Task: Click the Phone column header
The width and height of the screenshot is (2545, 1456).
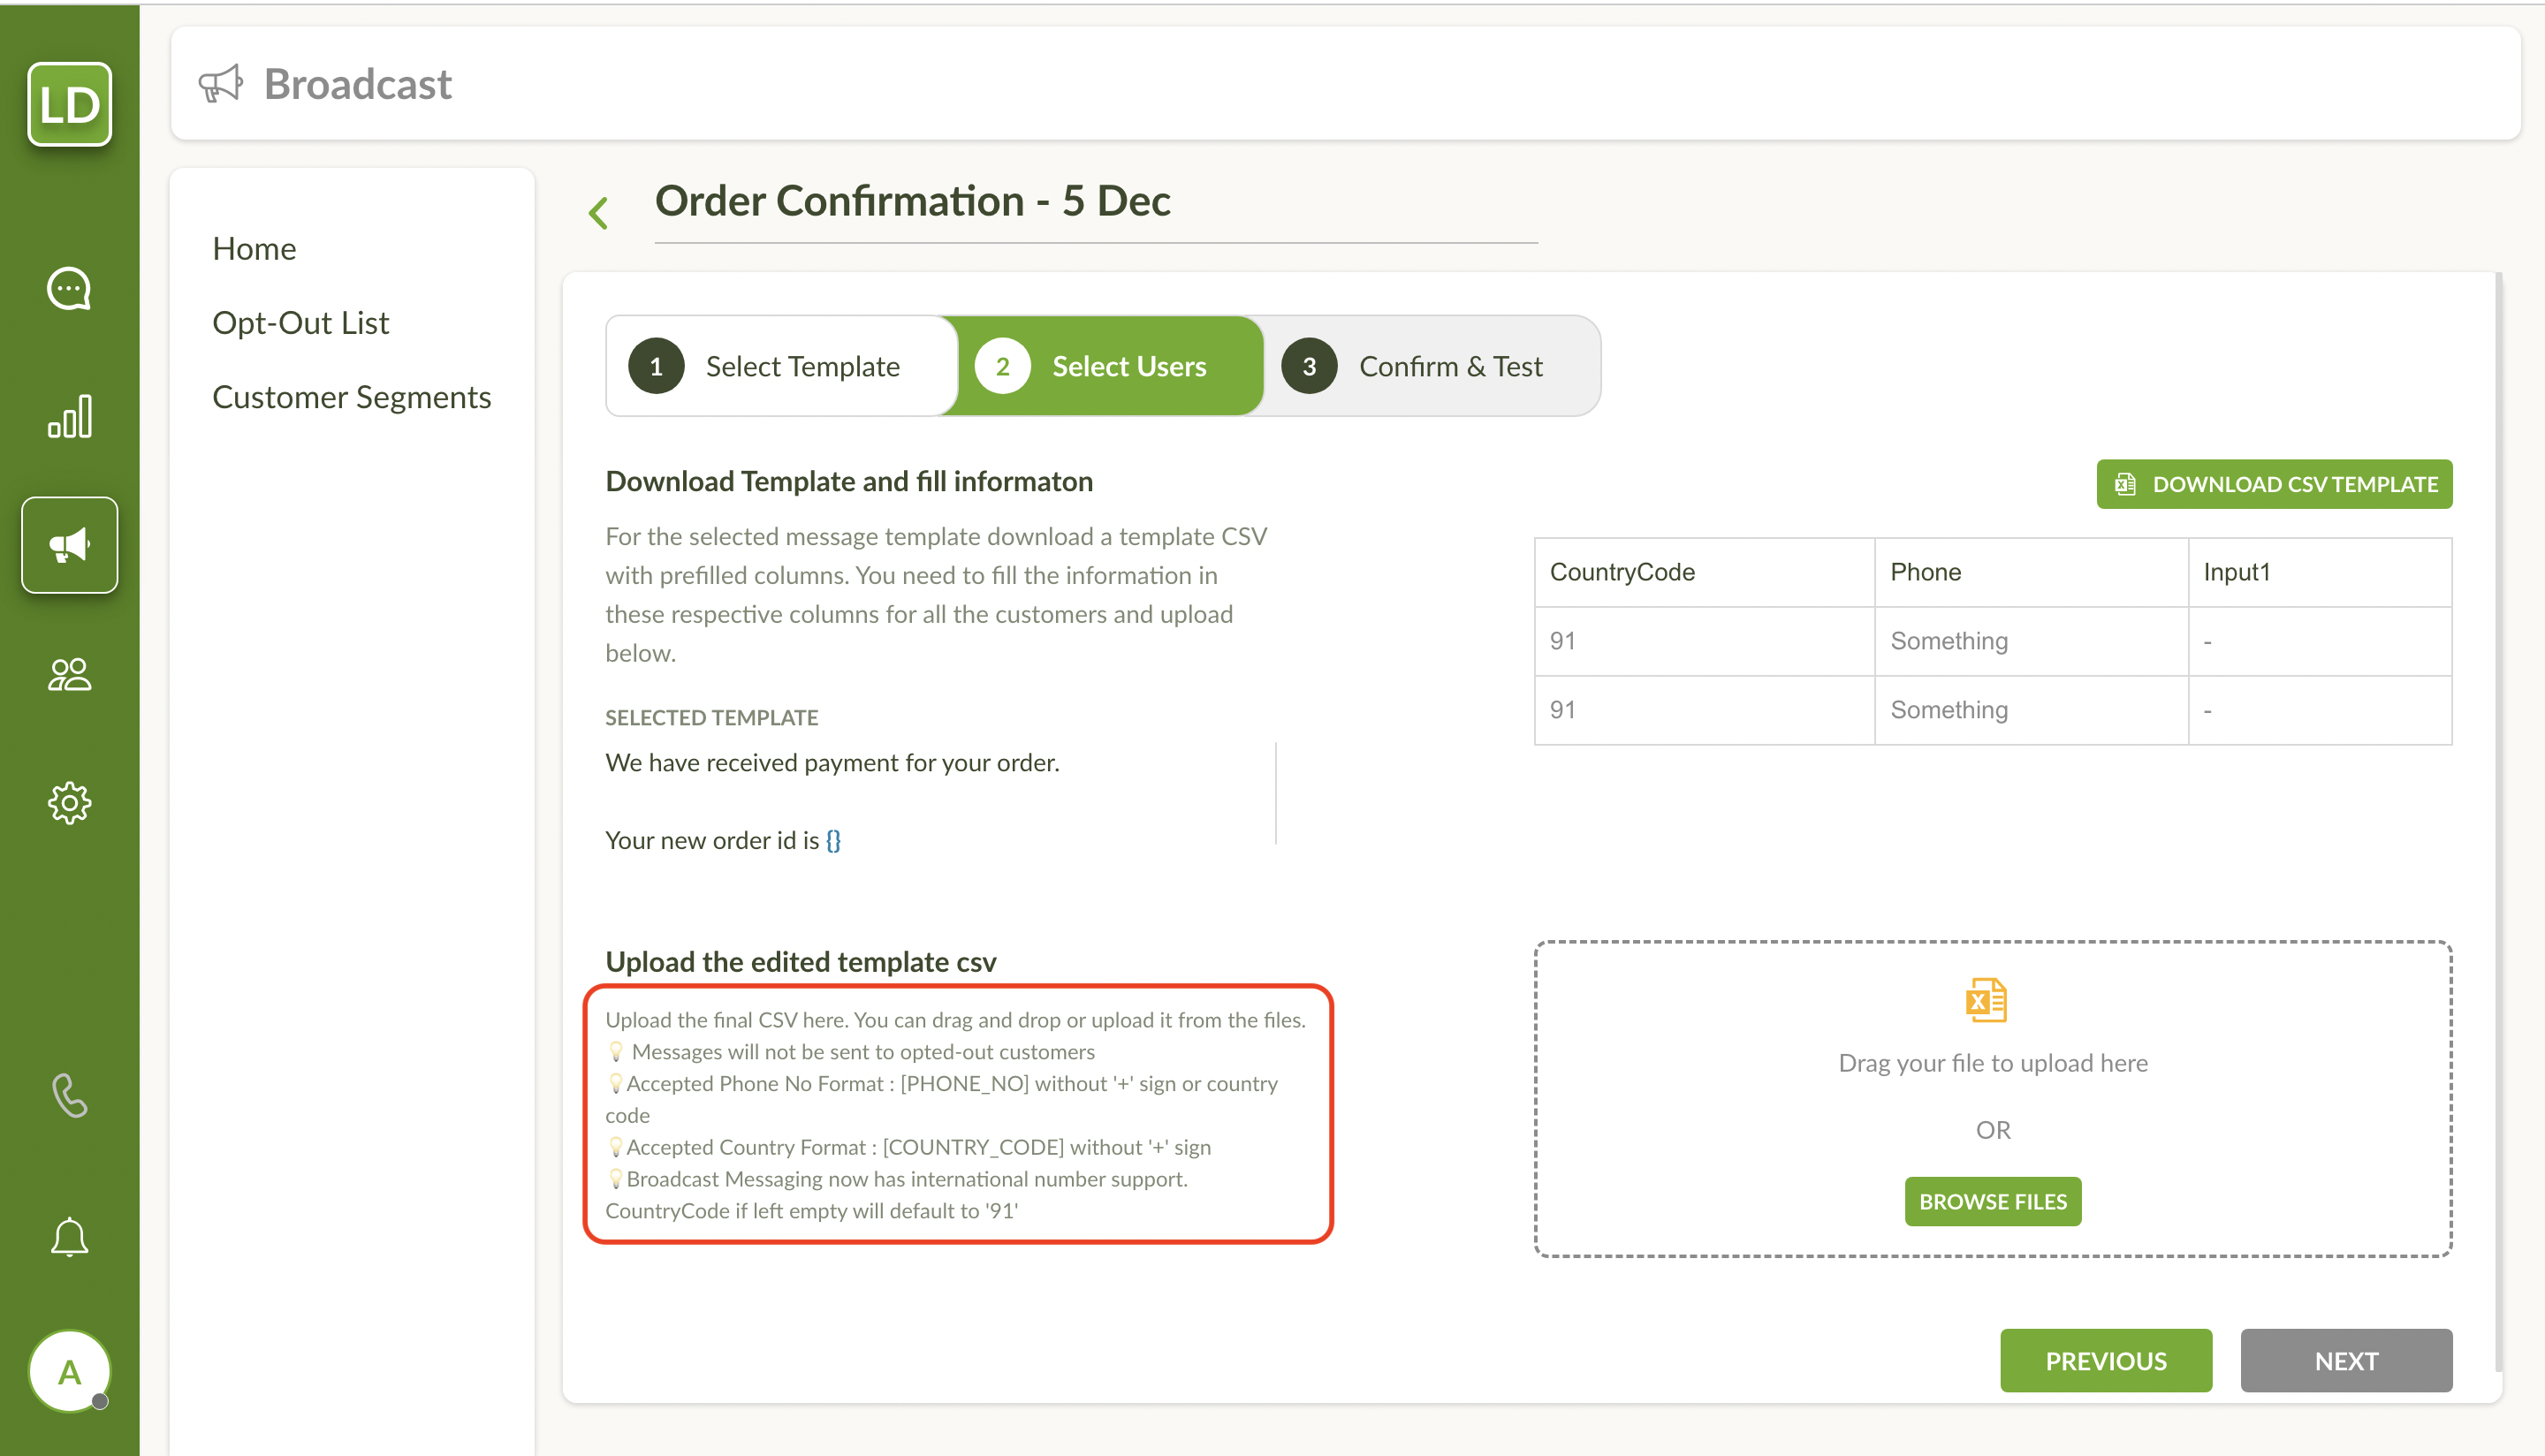Action: point(2031,572)
